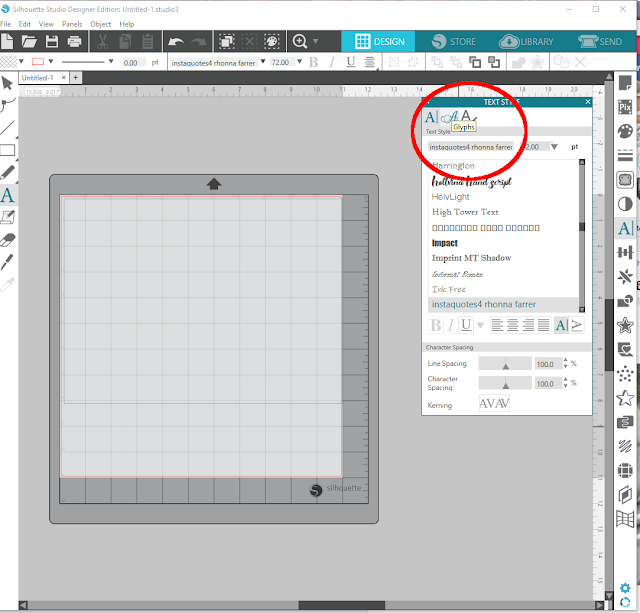Expand panel font size dropdown arrow
Image resolution: width=640 pixels, height=613 pixels.
(554, 147)
